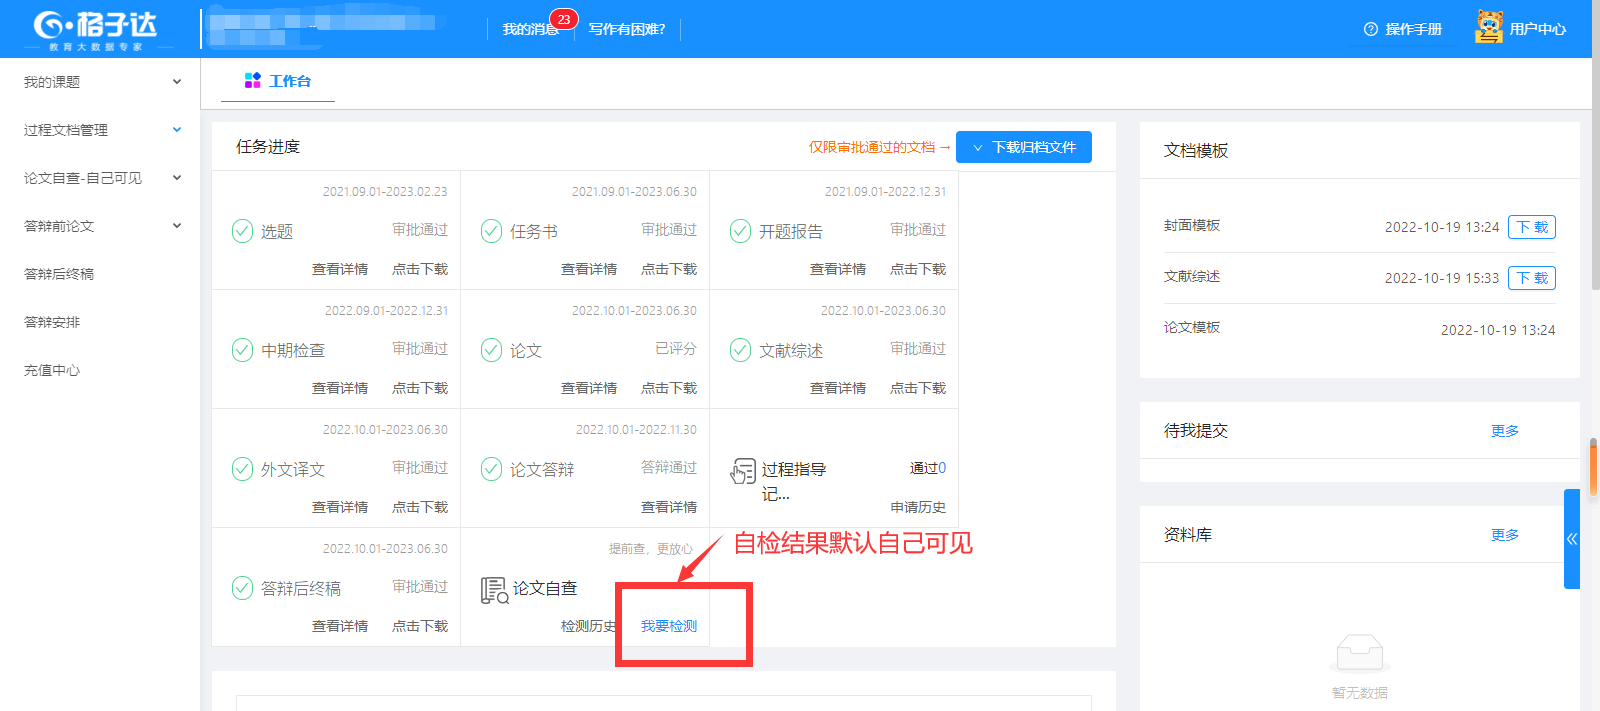Open the messages badge showing 23
1600x711 pixels.
point(563,20)
